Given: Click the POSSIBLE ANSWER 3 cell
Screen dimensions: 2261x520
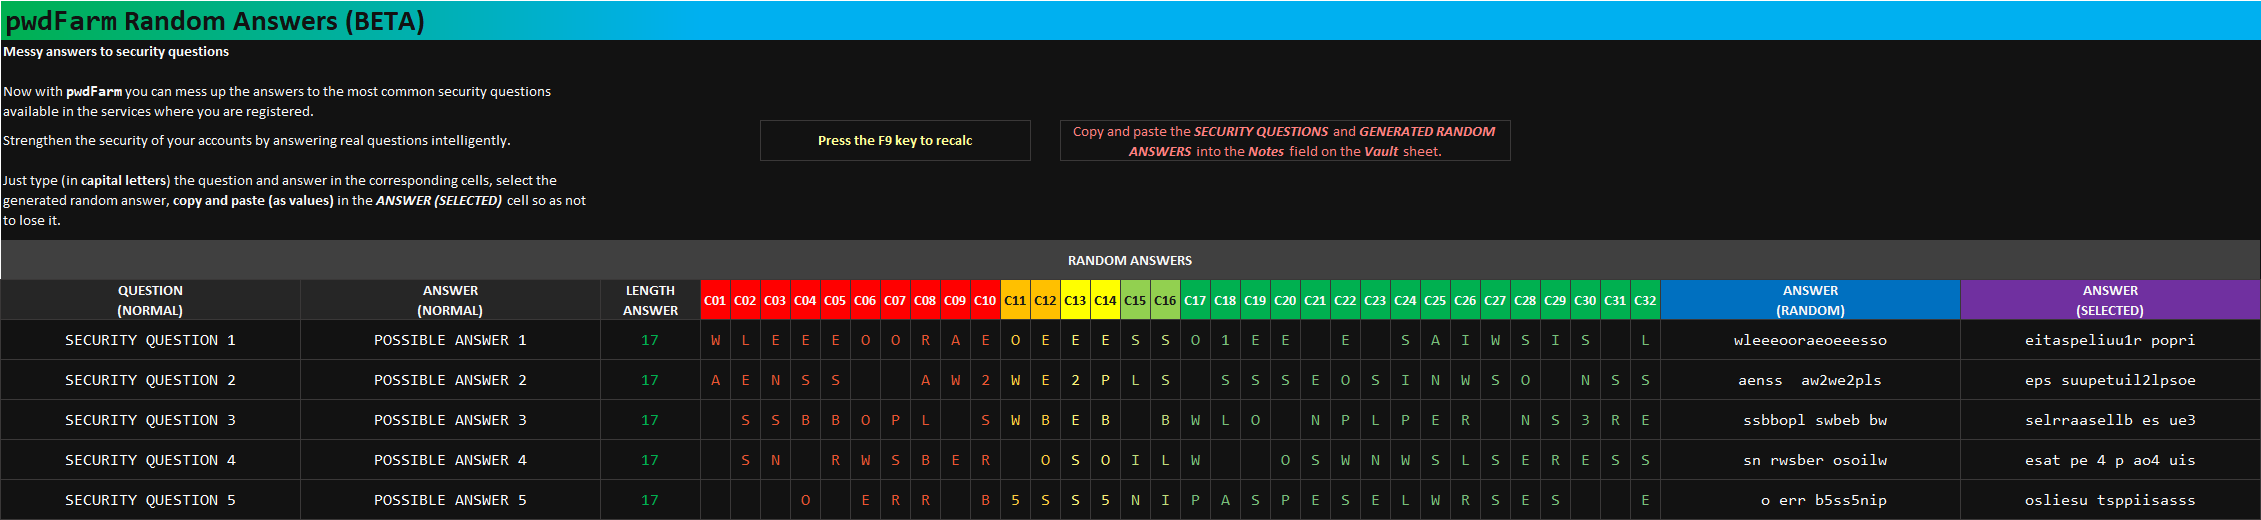Looking at the screenshot, I should tap(450, 420).
